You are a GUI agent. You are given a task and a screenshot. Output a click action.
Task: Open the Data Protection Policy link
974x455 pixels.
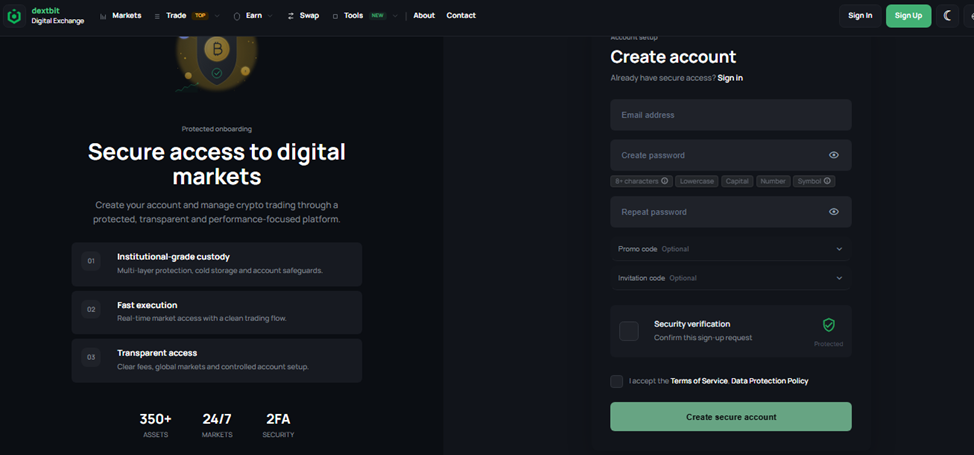(x=770, y=381)
